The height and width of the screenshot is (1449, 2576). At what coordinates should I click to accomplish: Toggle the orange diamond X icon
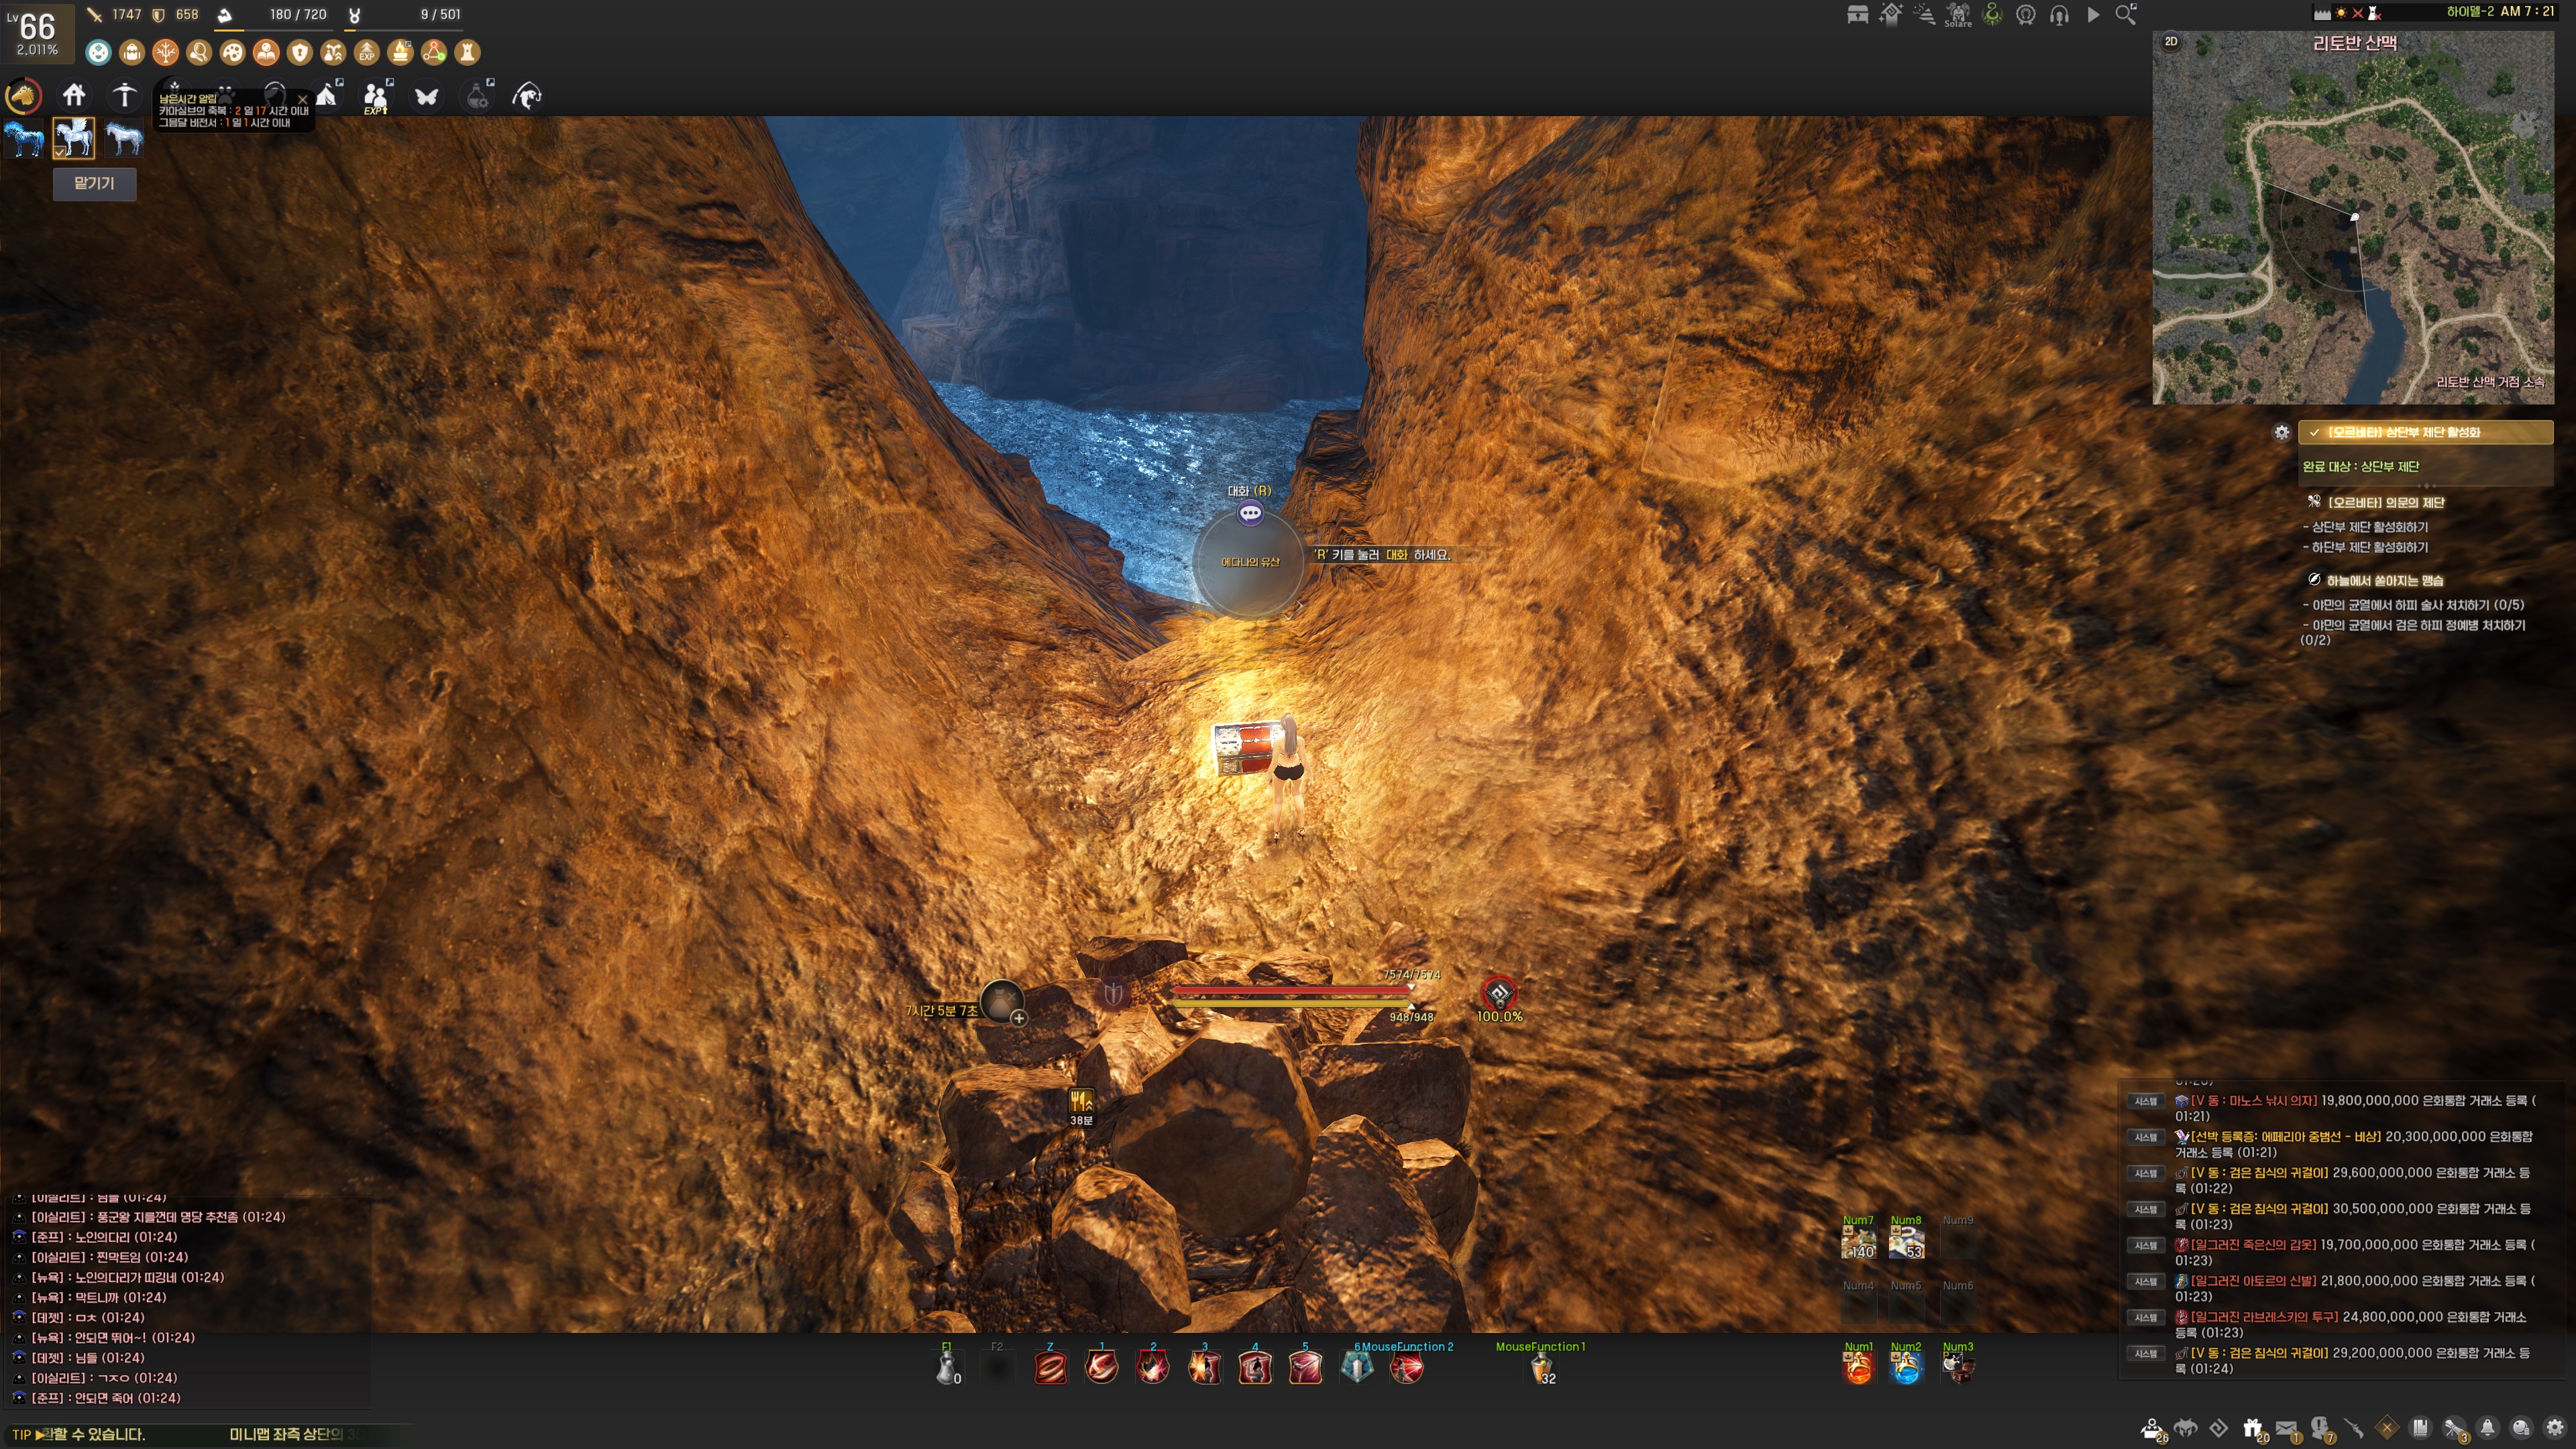click(2387, 1428)
